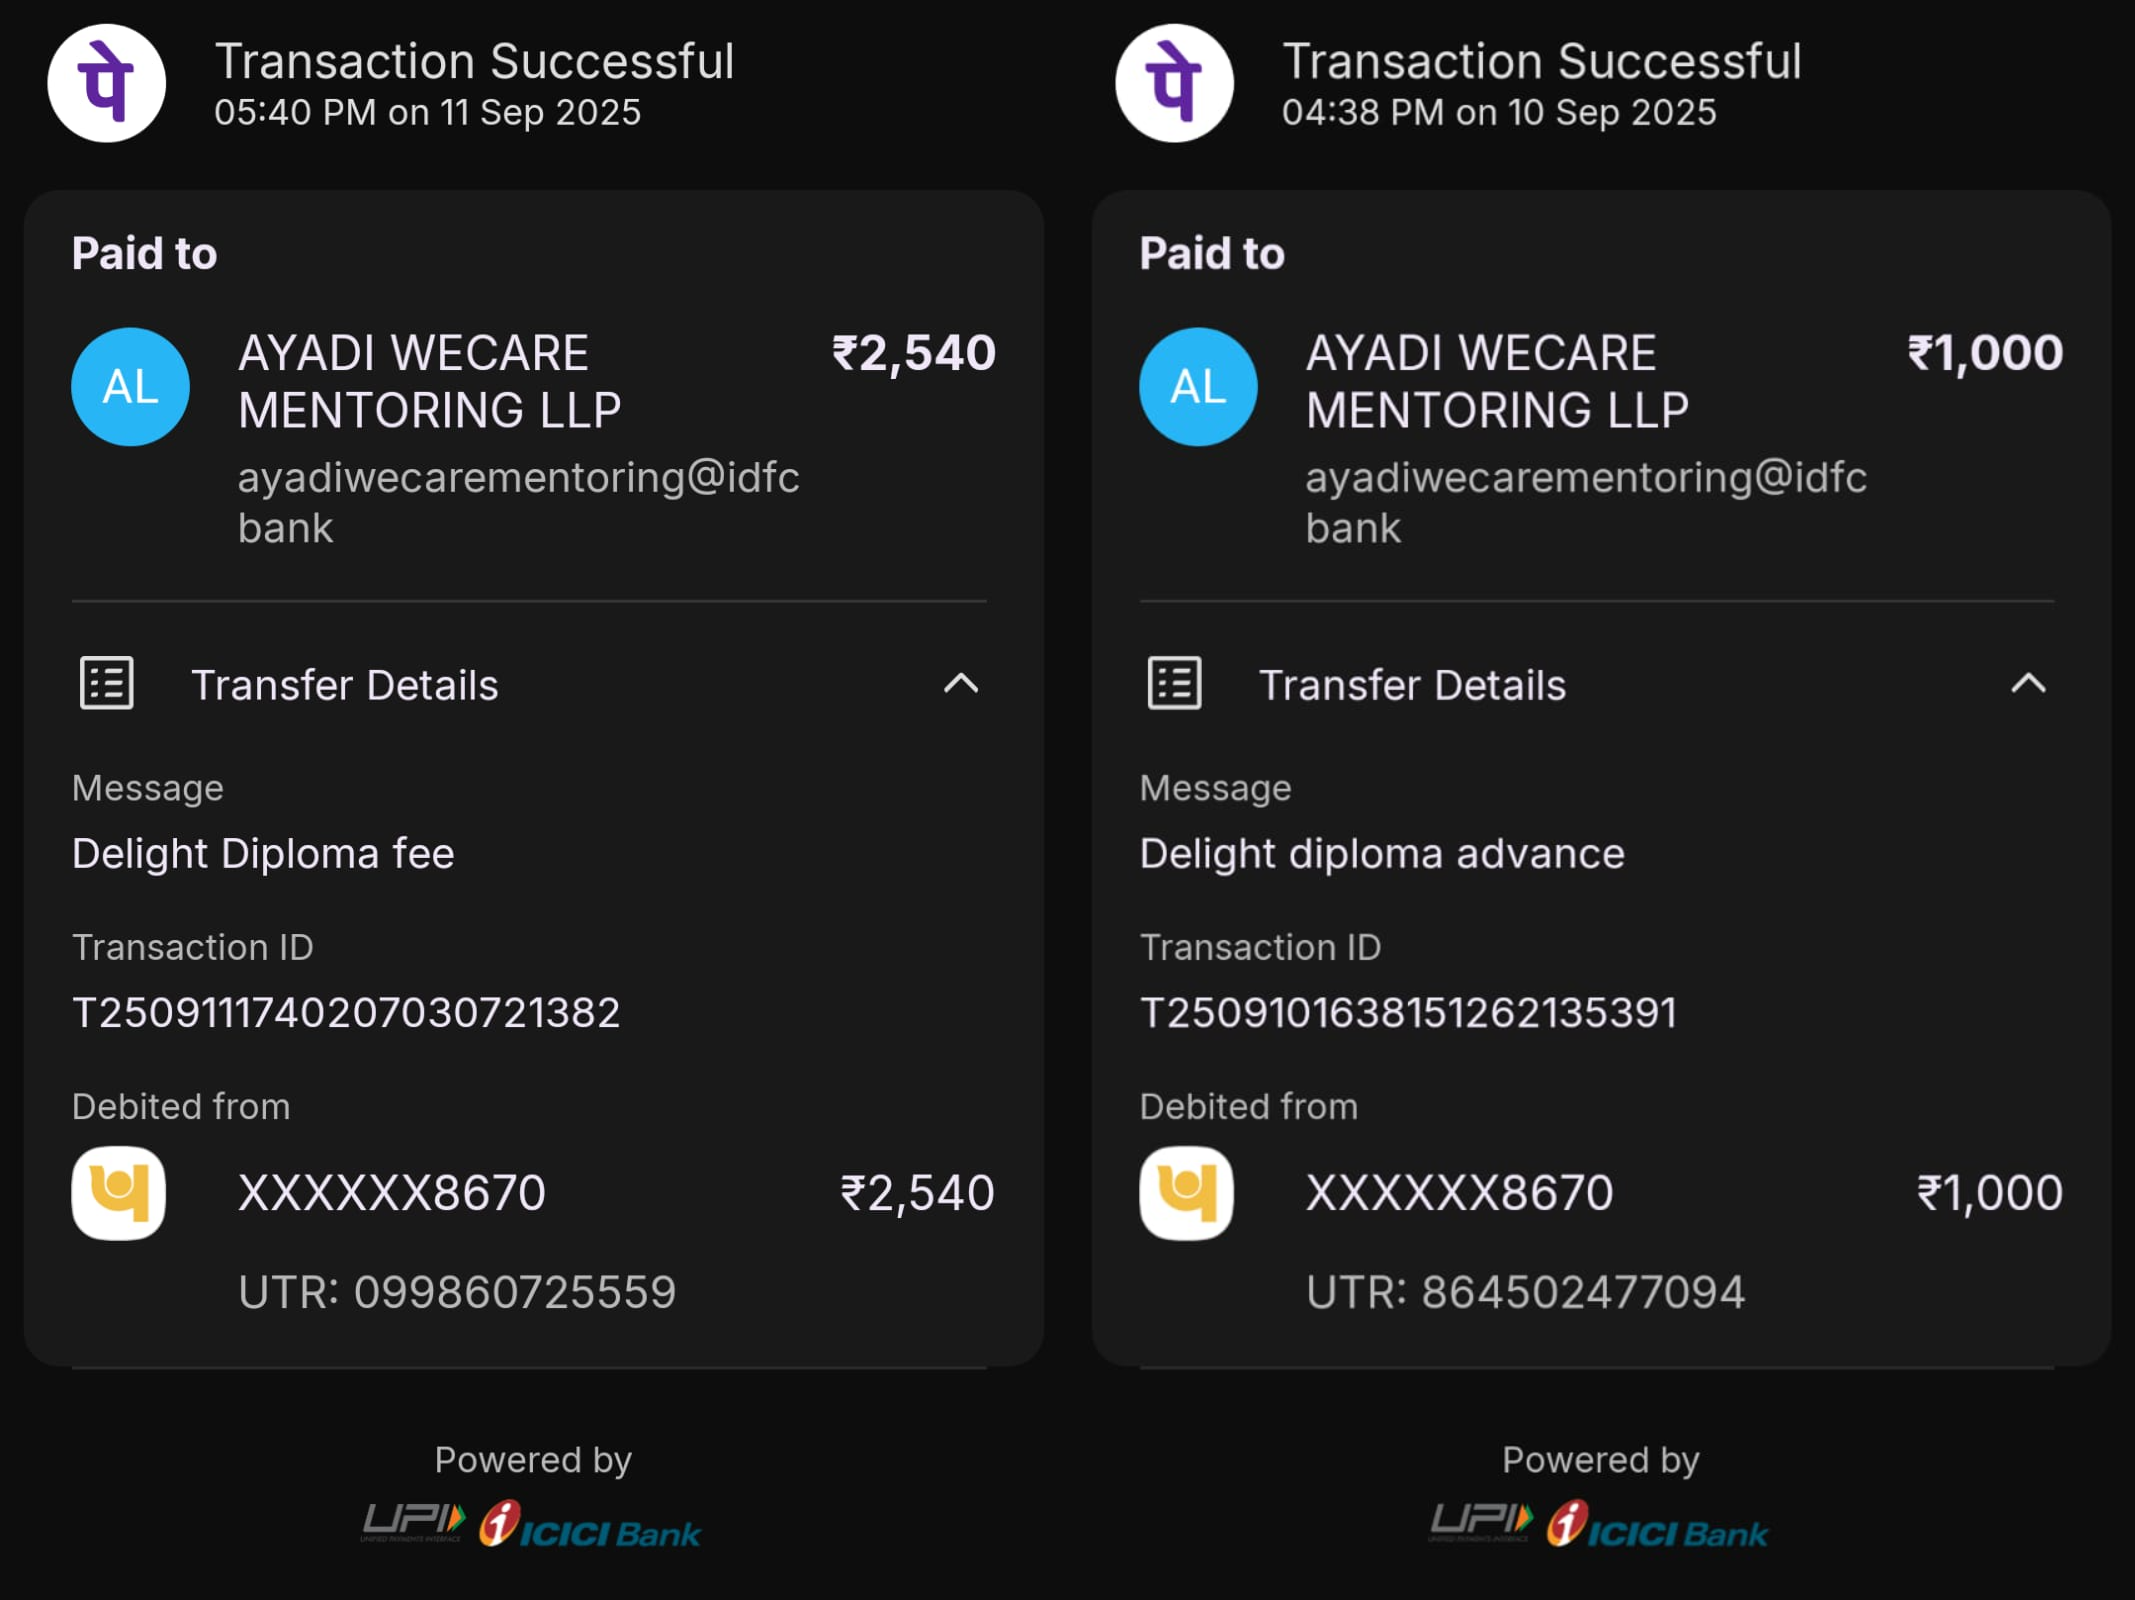Collapse Transfer Details chevron on ₹1,000 receipt
The image size is (2135, 1600).
pos(2028,684)
